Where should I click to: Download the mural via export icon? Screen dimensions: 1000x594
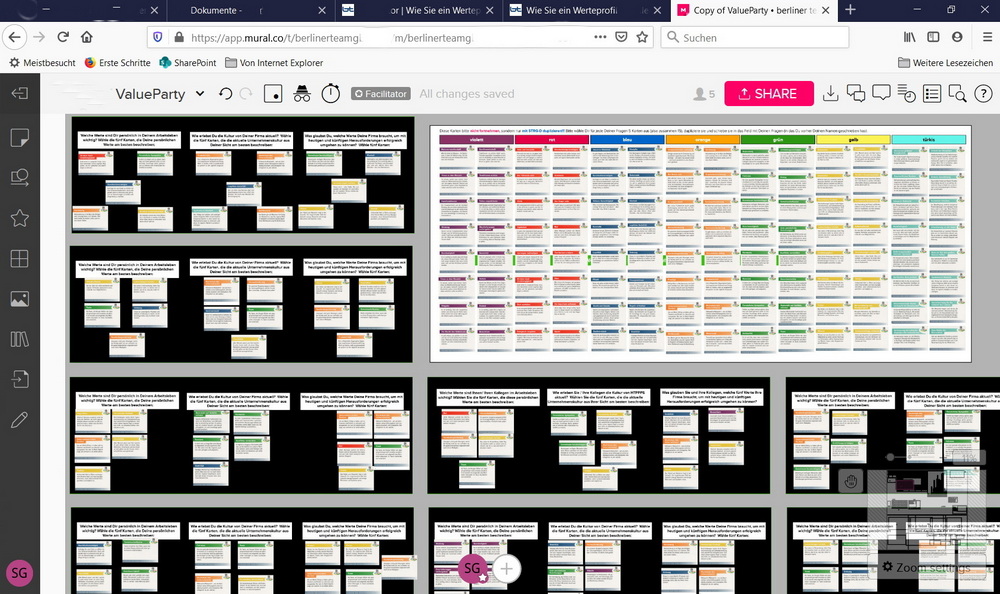click(830, 94)
